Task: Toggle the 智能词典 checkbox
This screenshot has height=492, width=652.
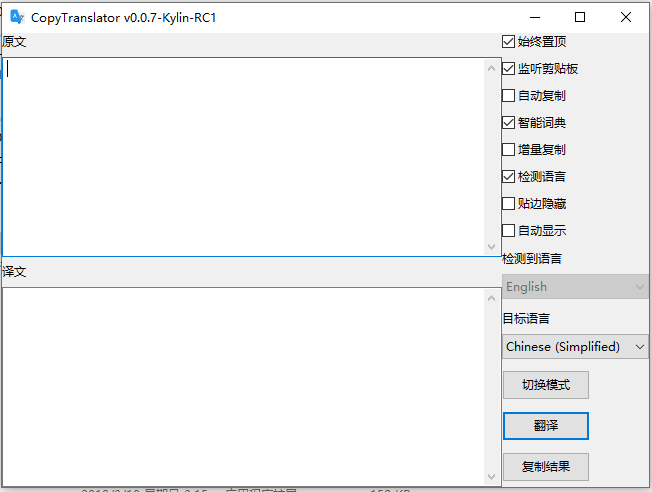Action: click(x=508, y=123)
